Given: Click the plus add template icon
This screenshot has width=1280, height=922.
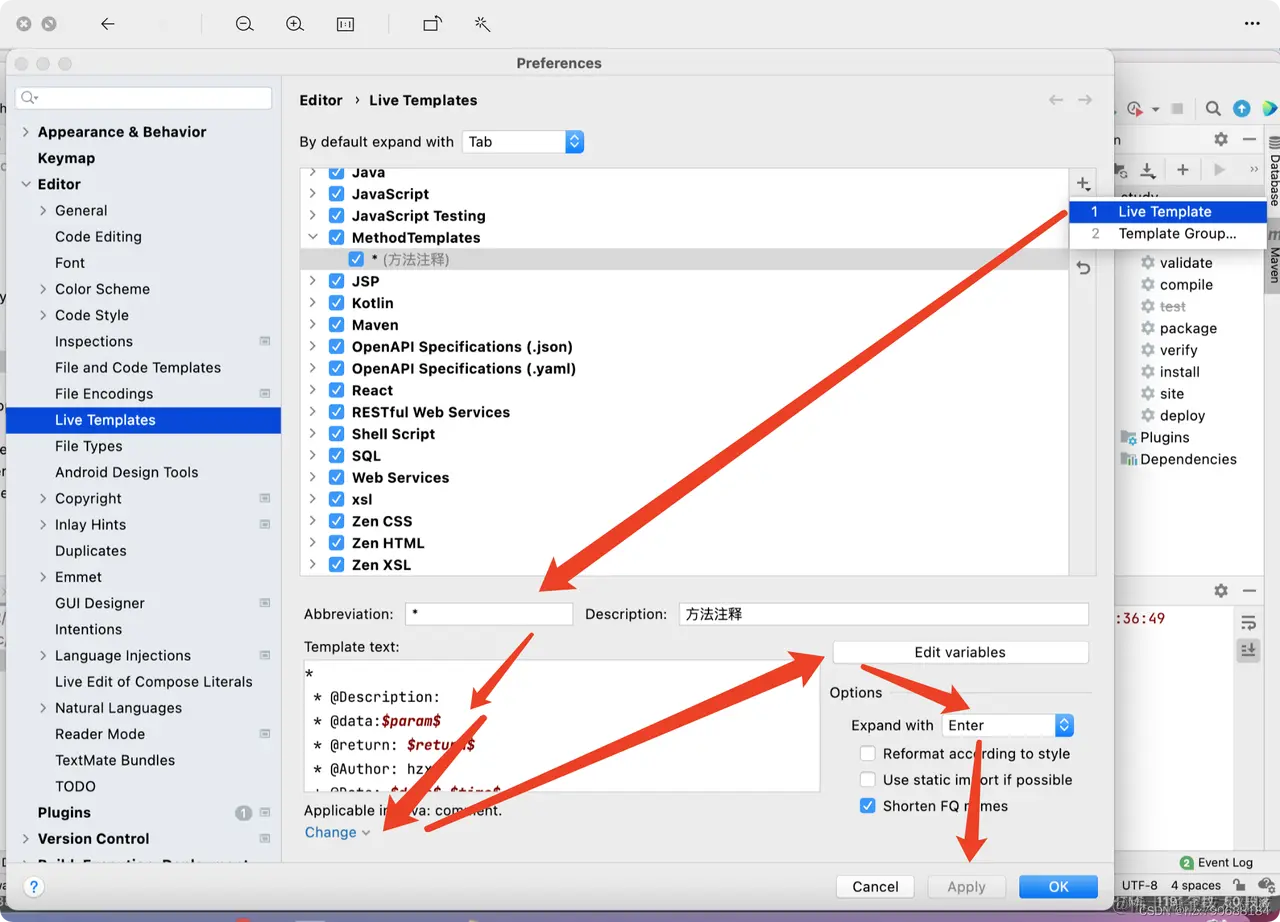Looking at the screenshot, I should (x=1083, y=184).
